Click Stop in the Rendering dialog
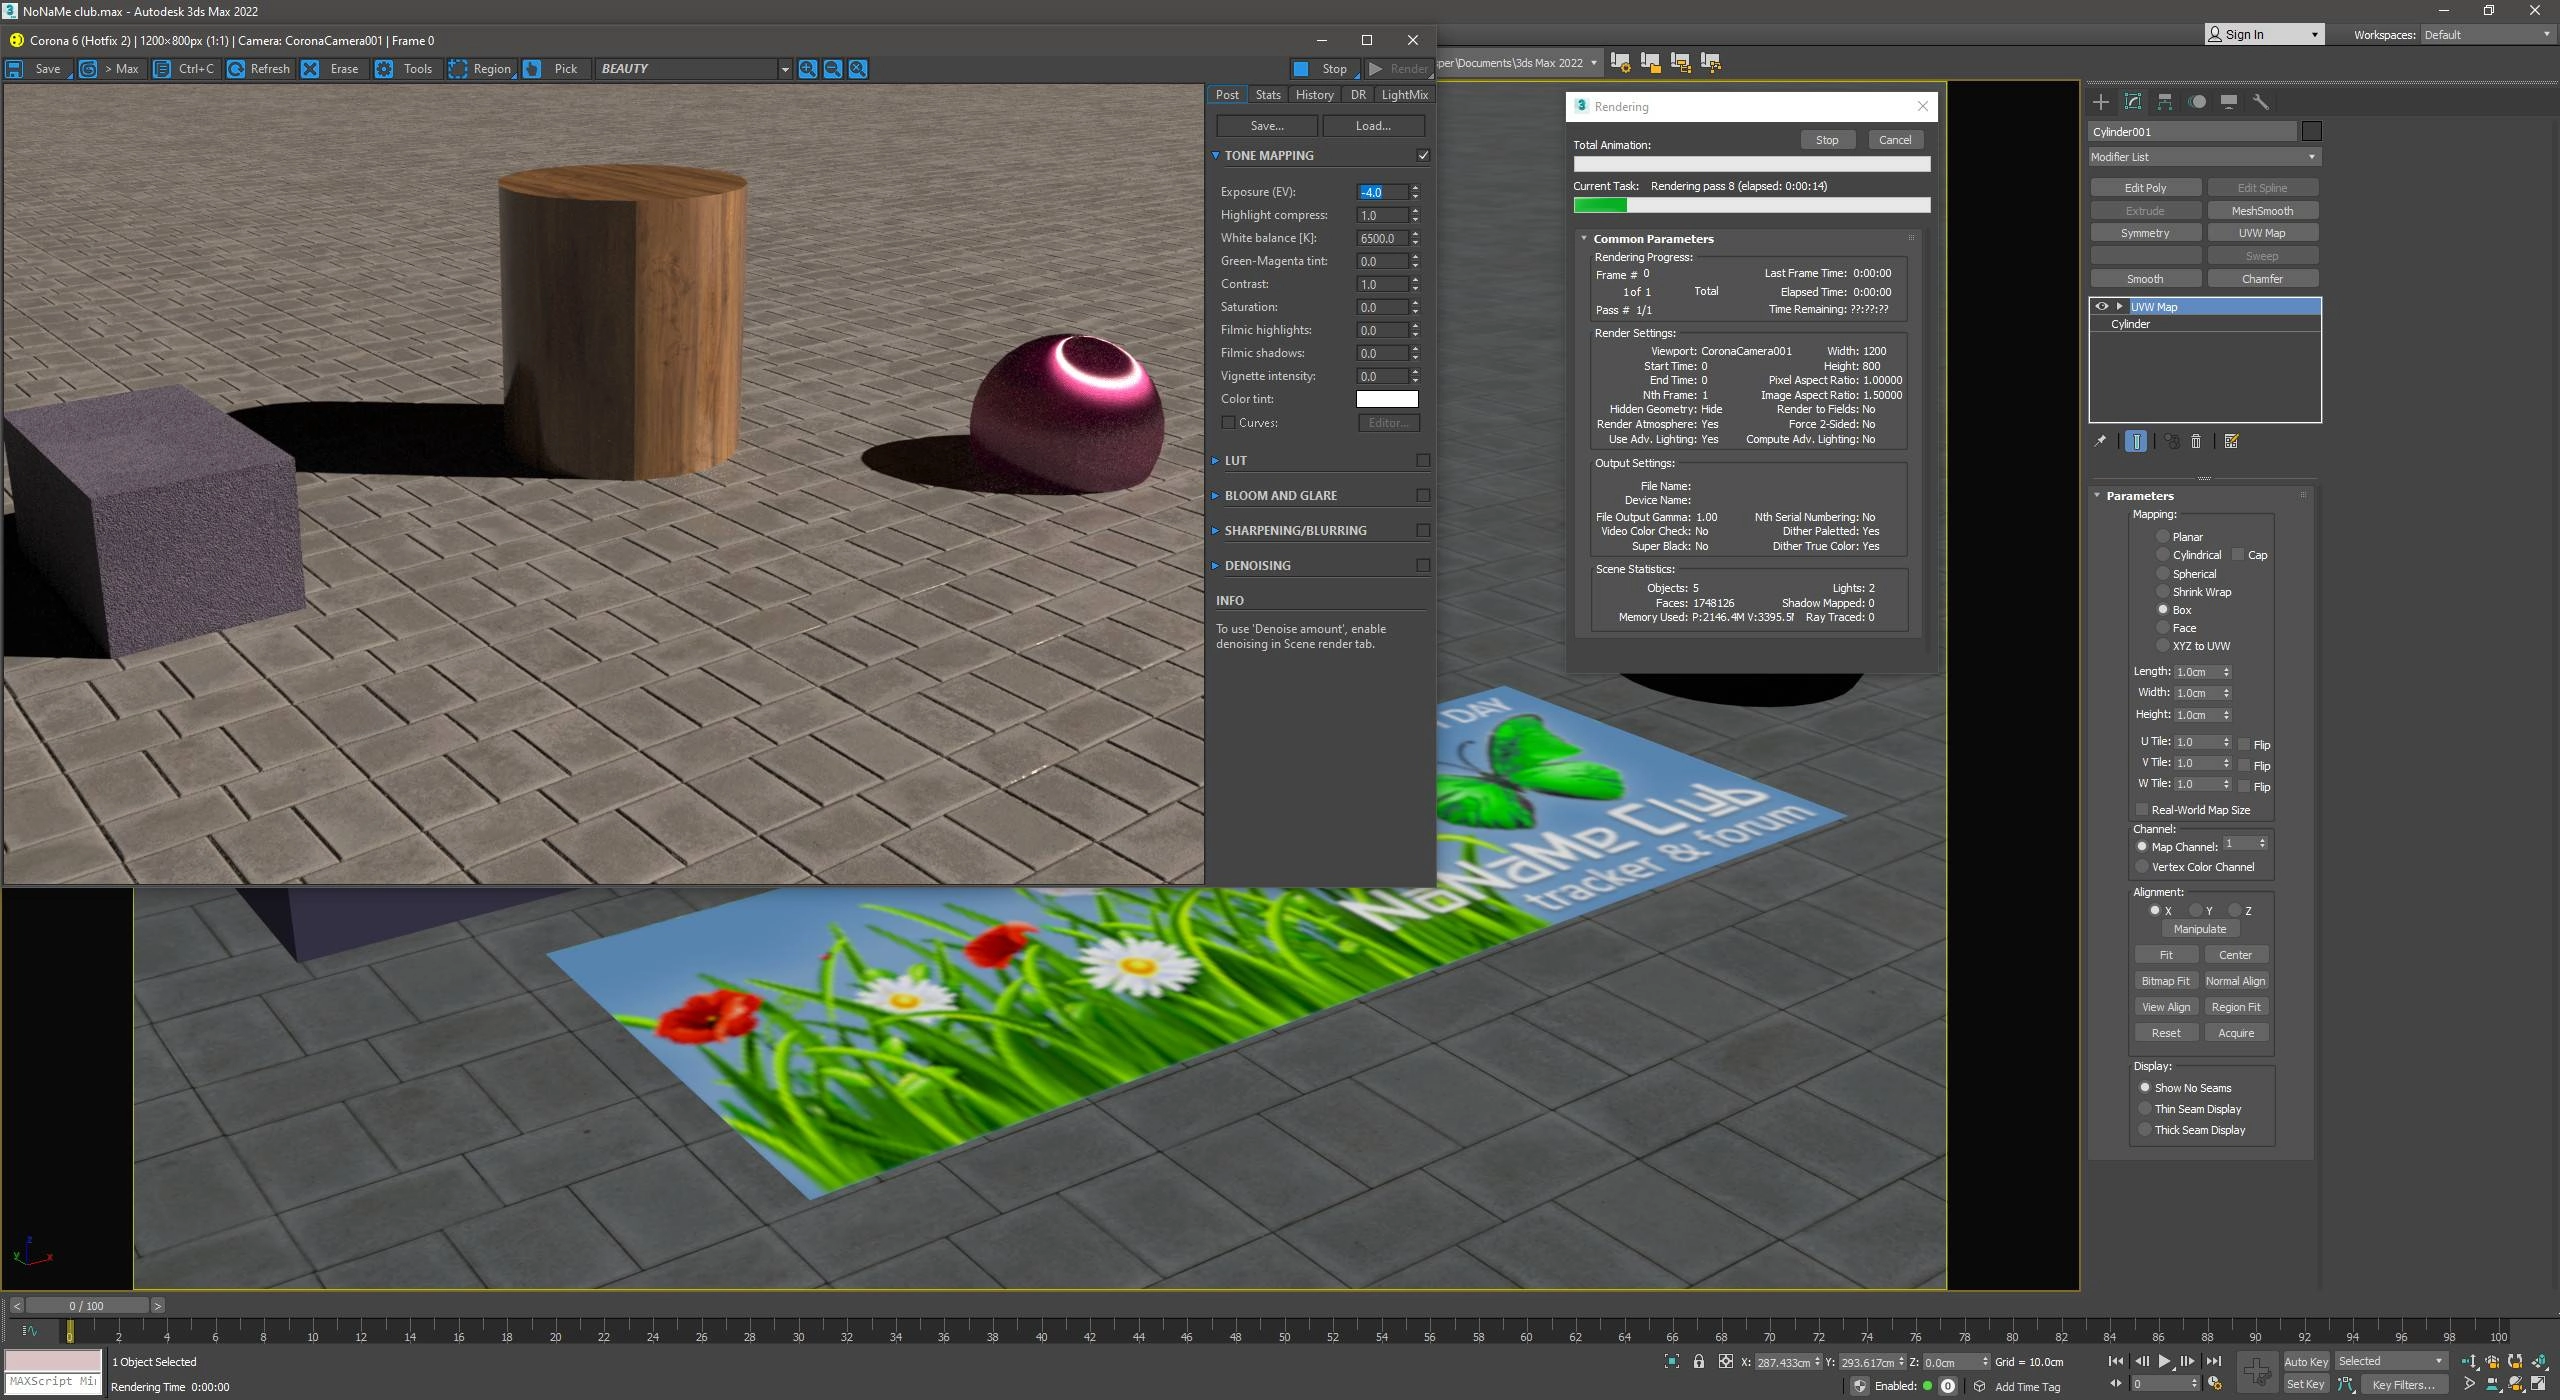 tap(1827, 140)
